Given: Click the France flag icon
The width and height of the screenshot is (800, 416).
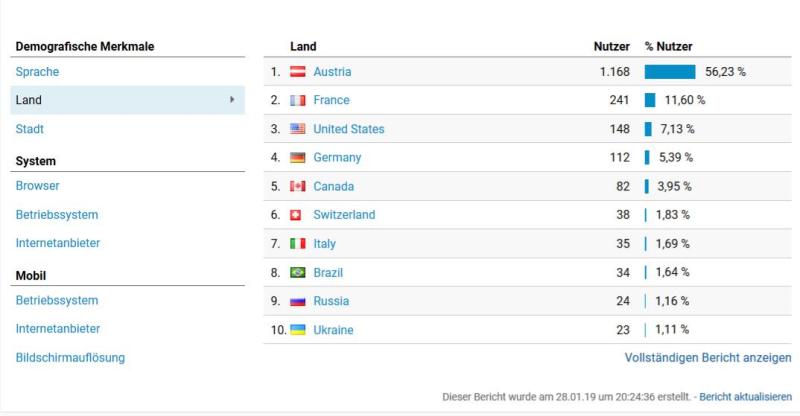Looking at the screenshot, I should pos(297,101).
